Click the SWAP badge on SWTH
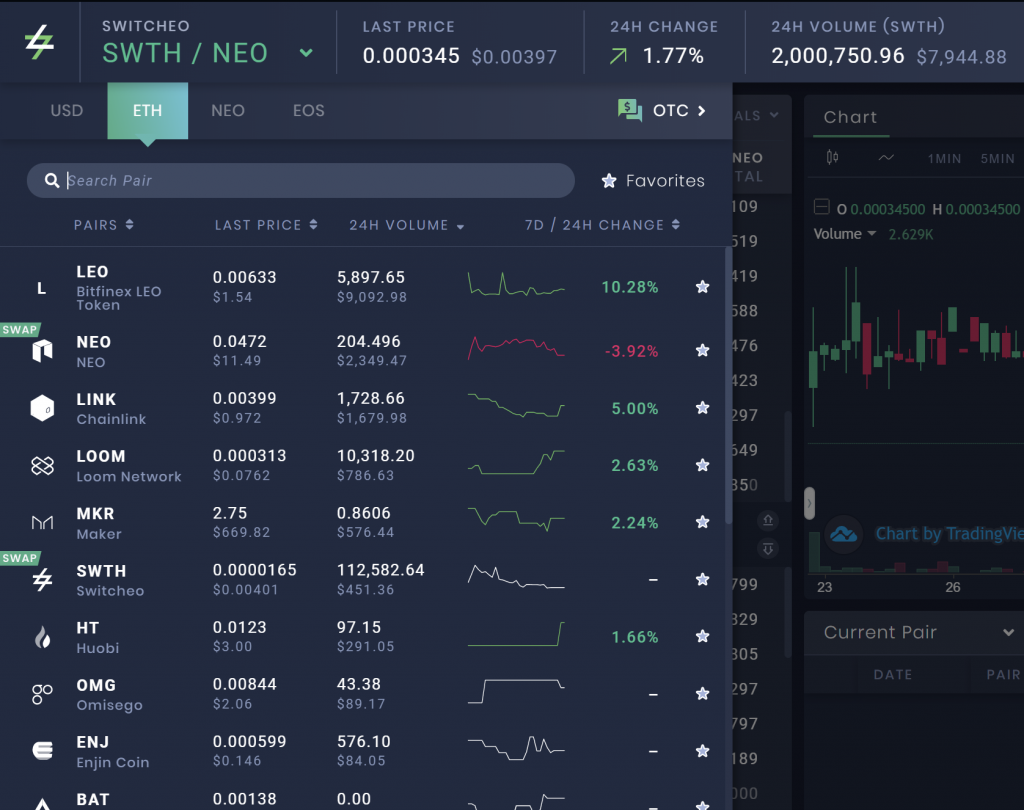 20,559
